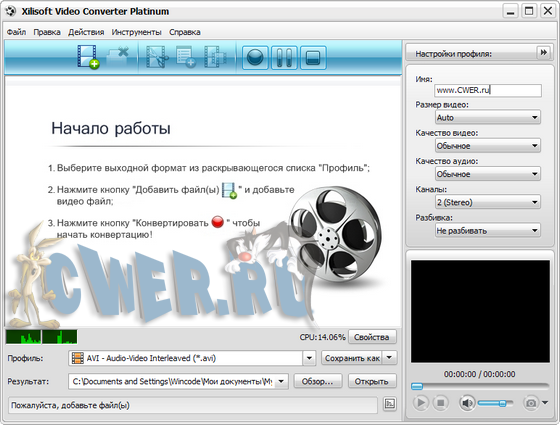560x425 pixels.
Task: Open the Инструменты menu
Action: click(x=136, y=32)
